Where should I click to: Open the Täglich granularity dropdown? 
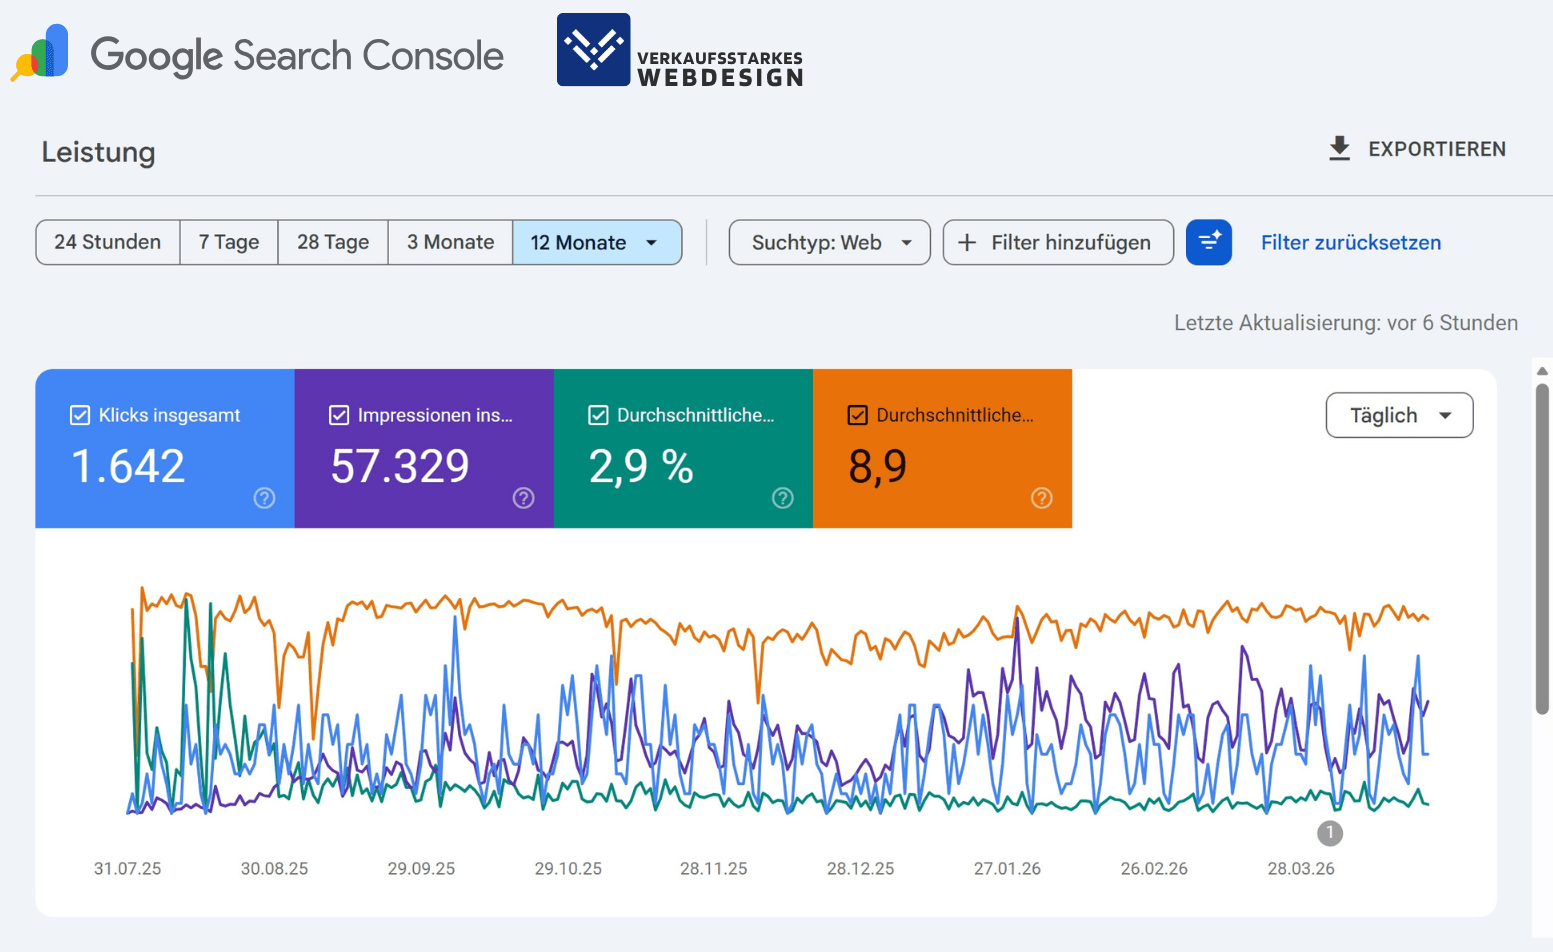(1399, 414)
